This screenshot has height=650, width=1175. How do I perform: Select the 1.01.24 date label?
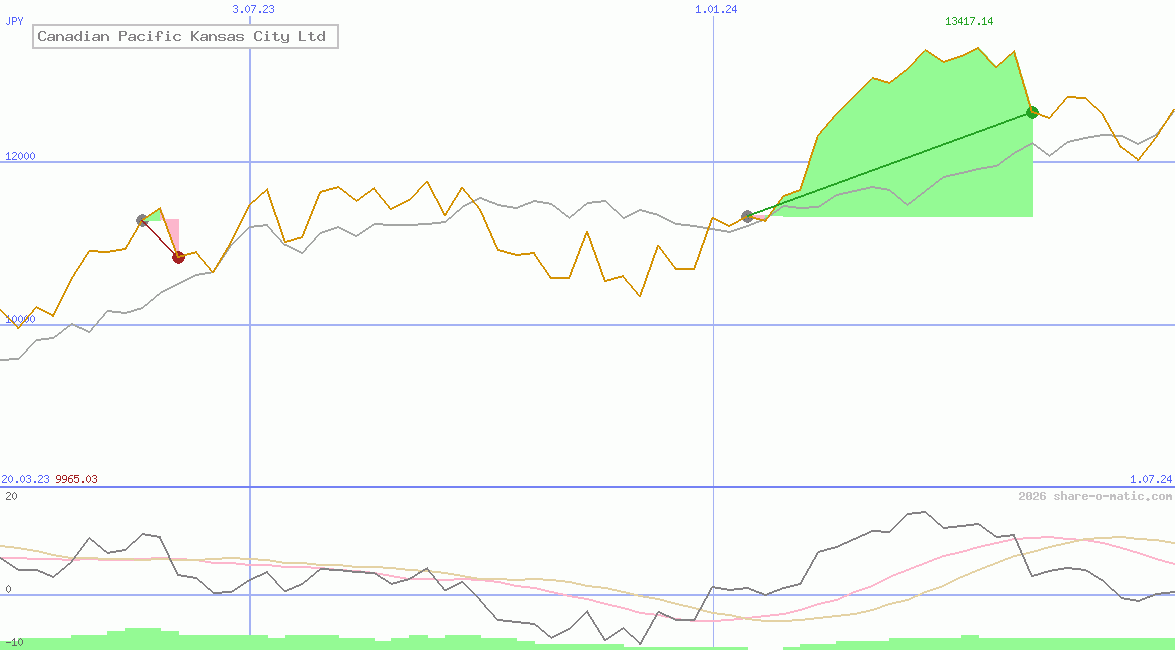(716, 9)
